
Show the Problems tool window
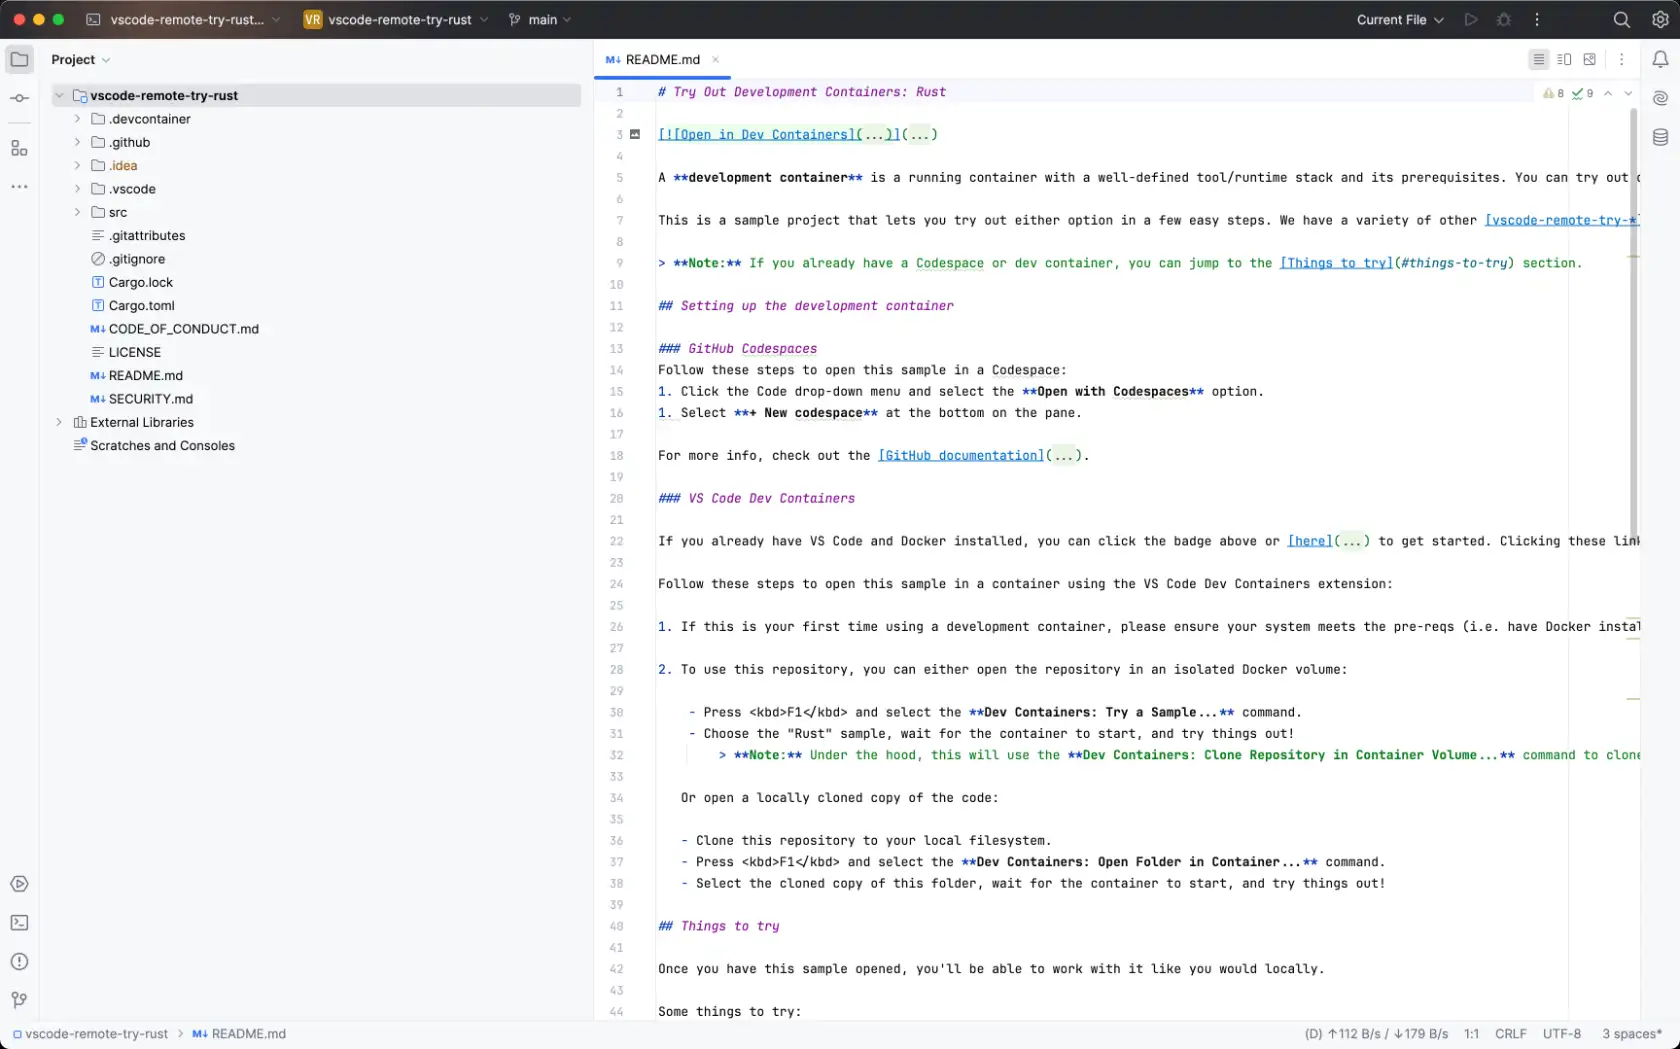click(x=19, y=961)
